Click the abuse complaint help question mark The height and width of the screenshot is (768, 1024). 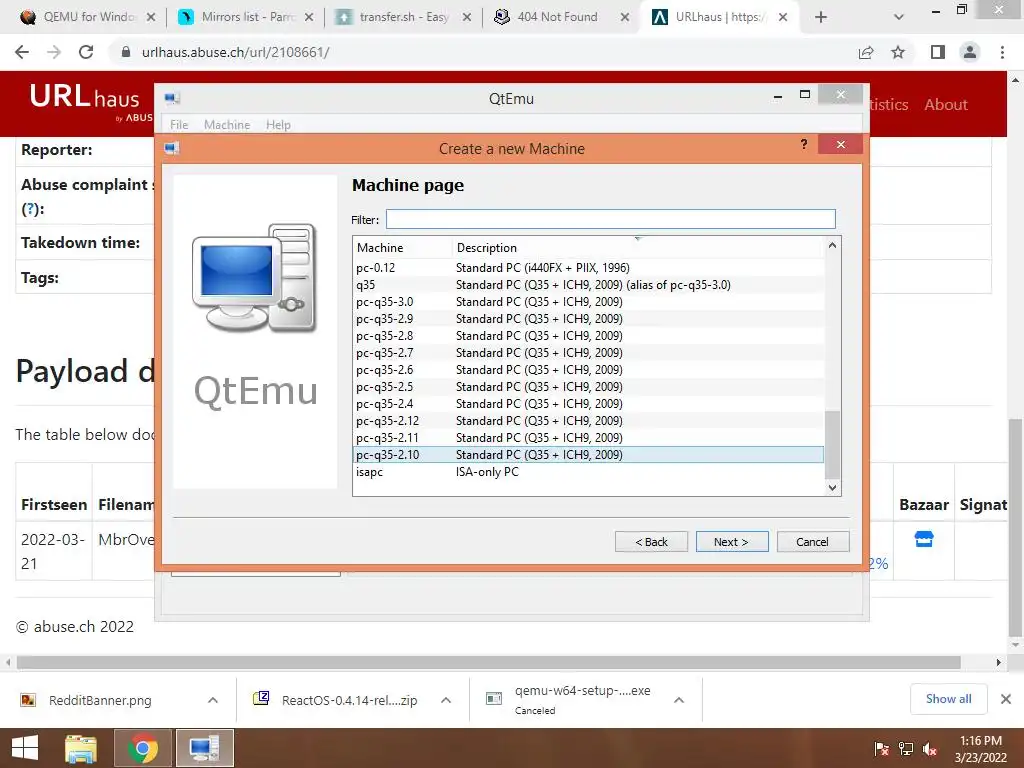tap(31, 209)
